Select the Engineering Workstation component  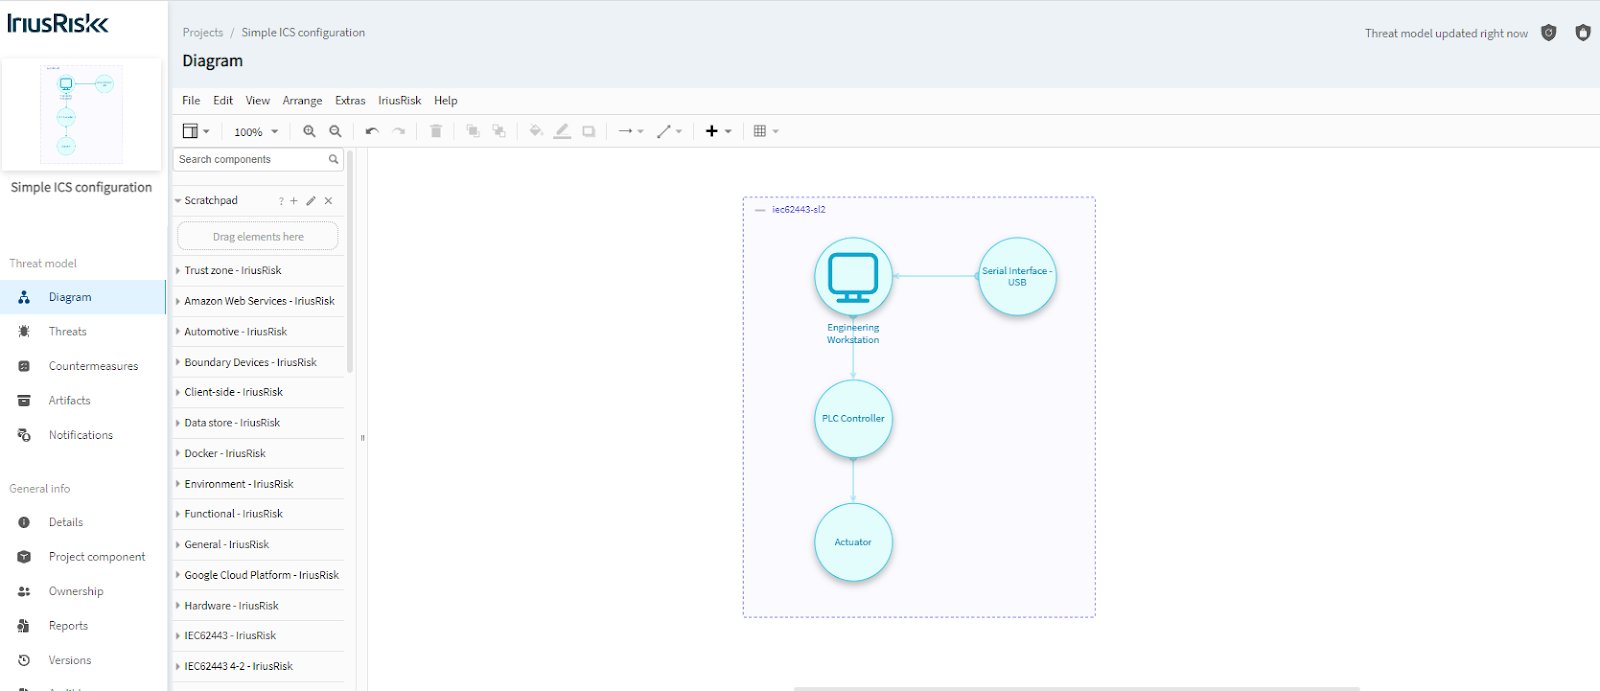tap(853, 277)
